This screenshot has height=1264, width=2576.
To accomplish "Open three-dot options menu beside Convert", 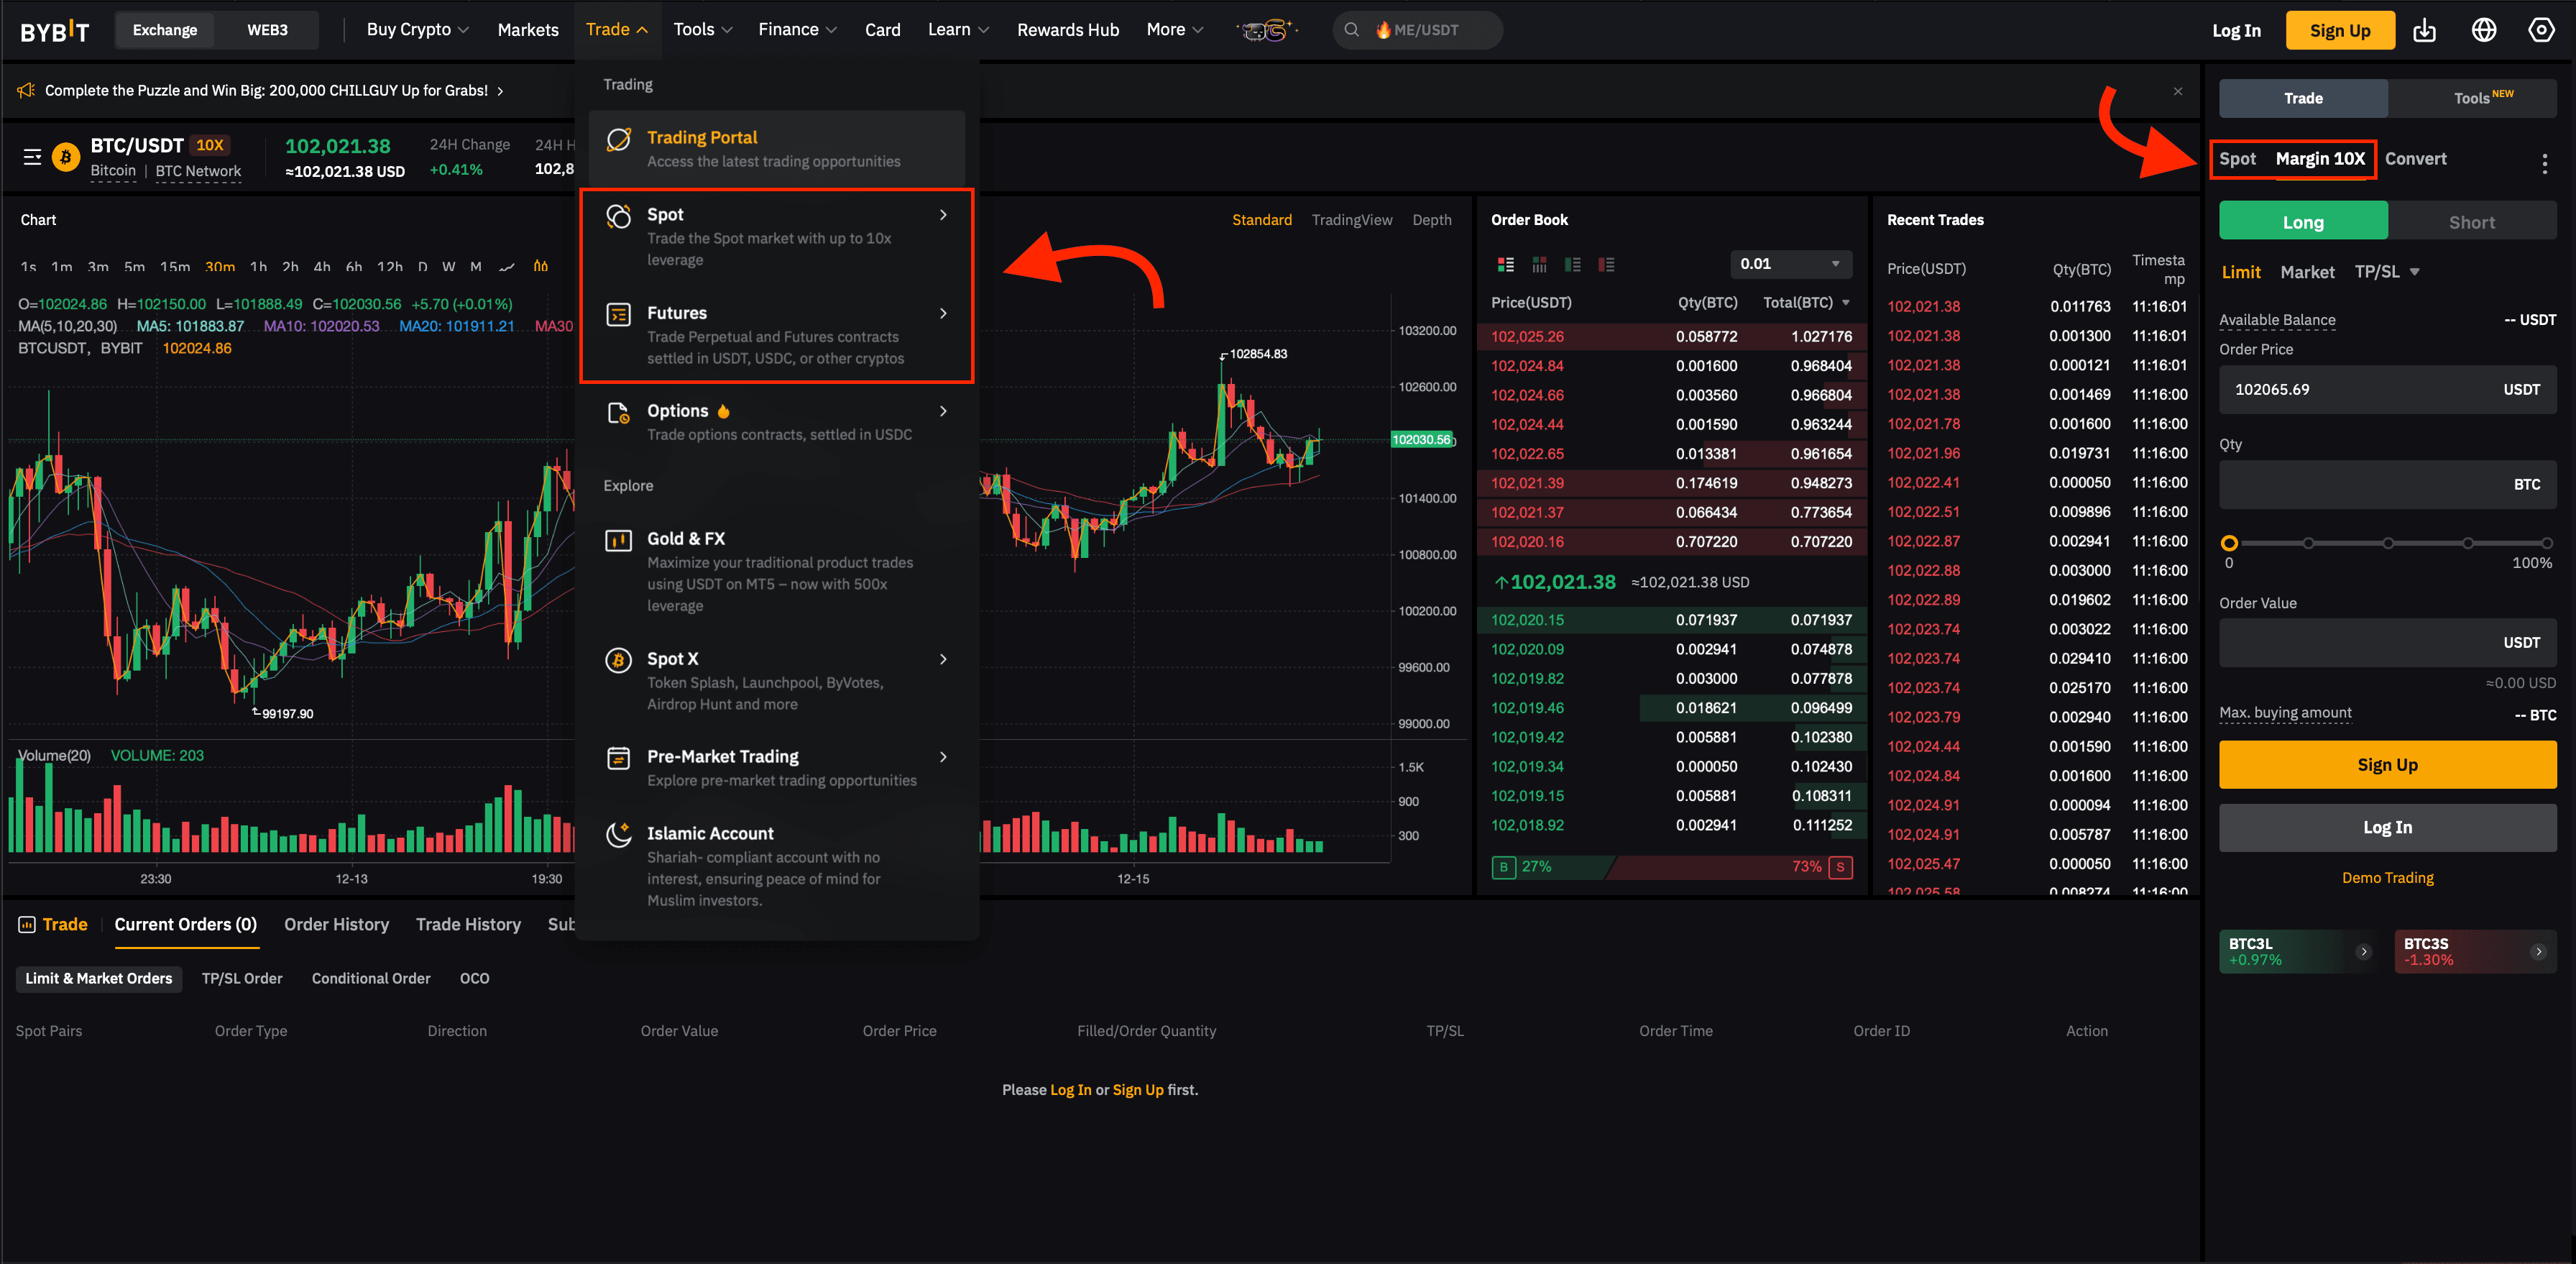I will pyautogui.click(x=2544, y=163).
